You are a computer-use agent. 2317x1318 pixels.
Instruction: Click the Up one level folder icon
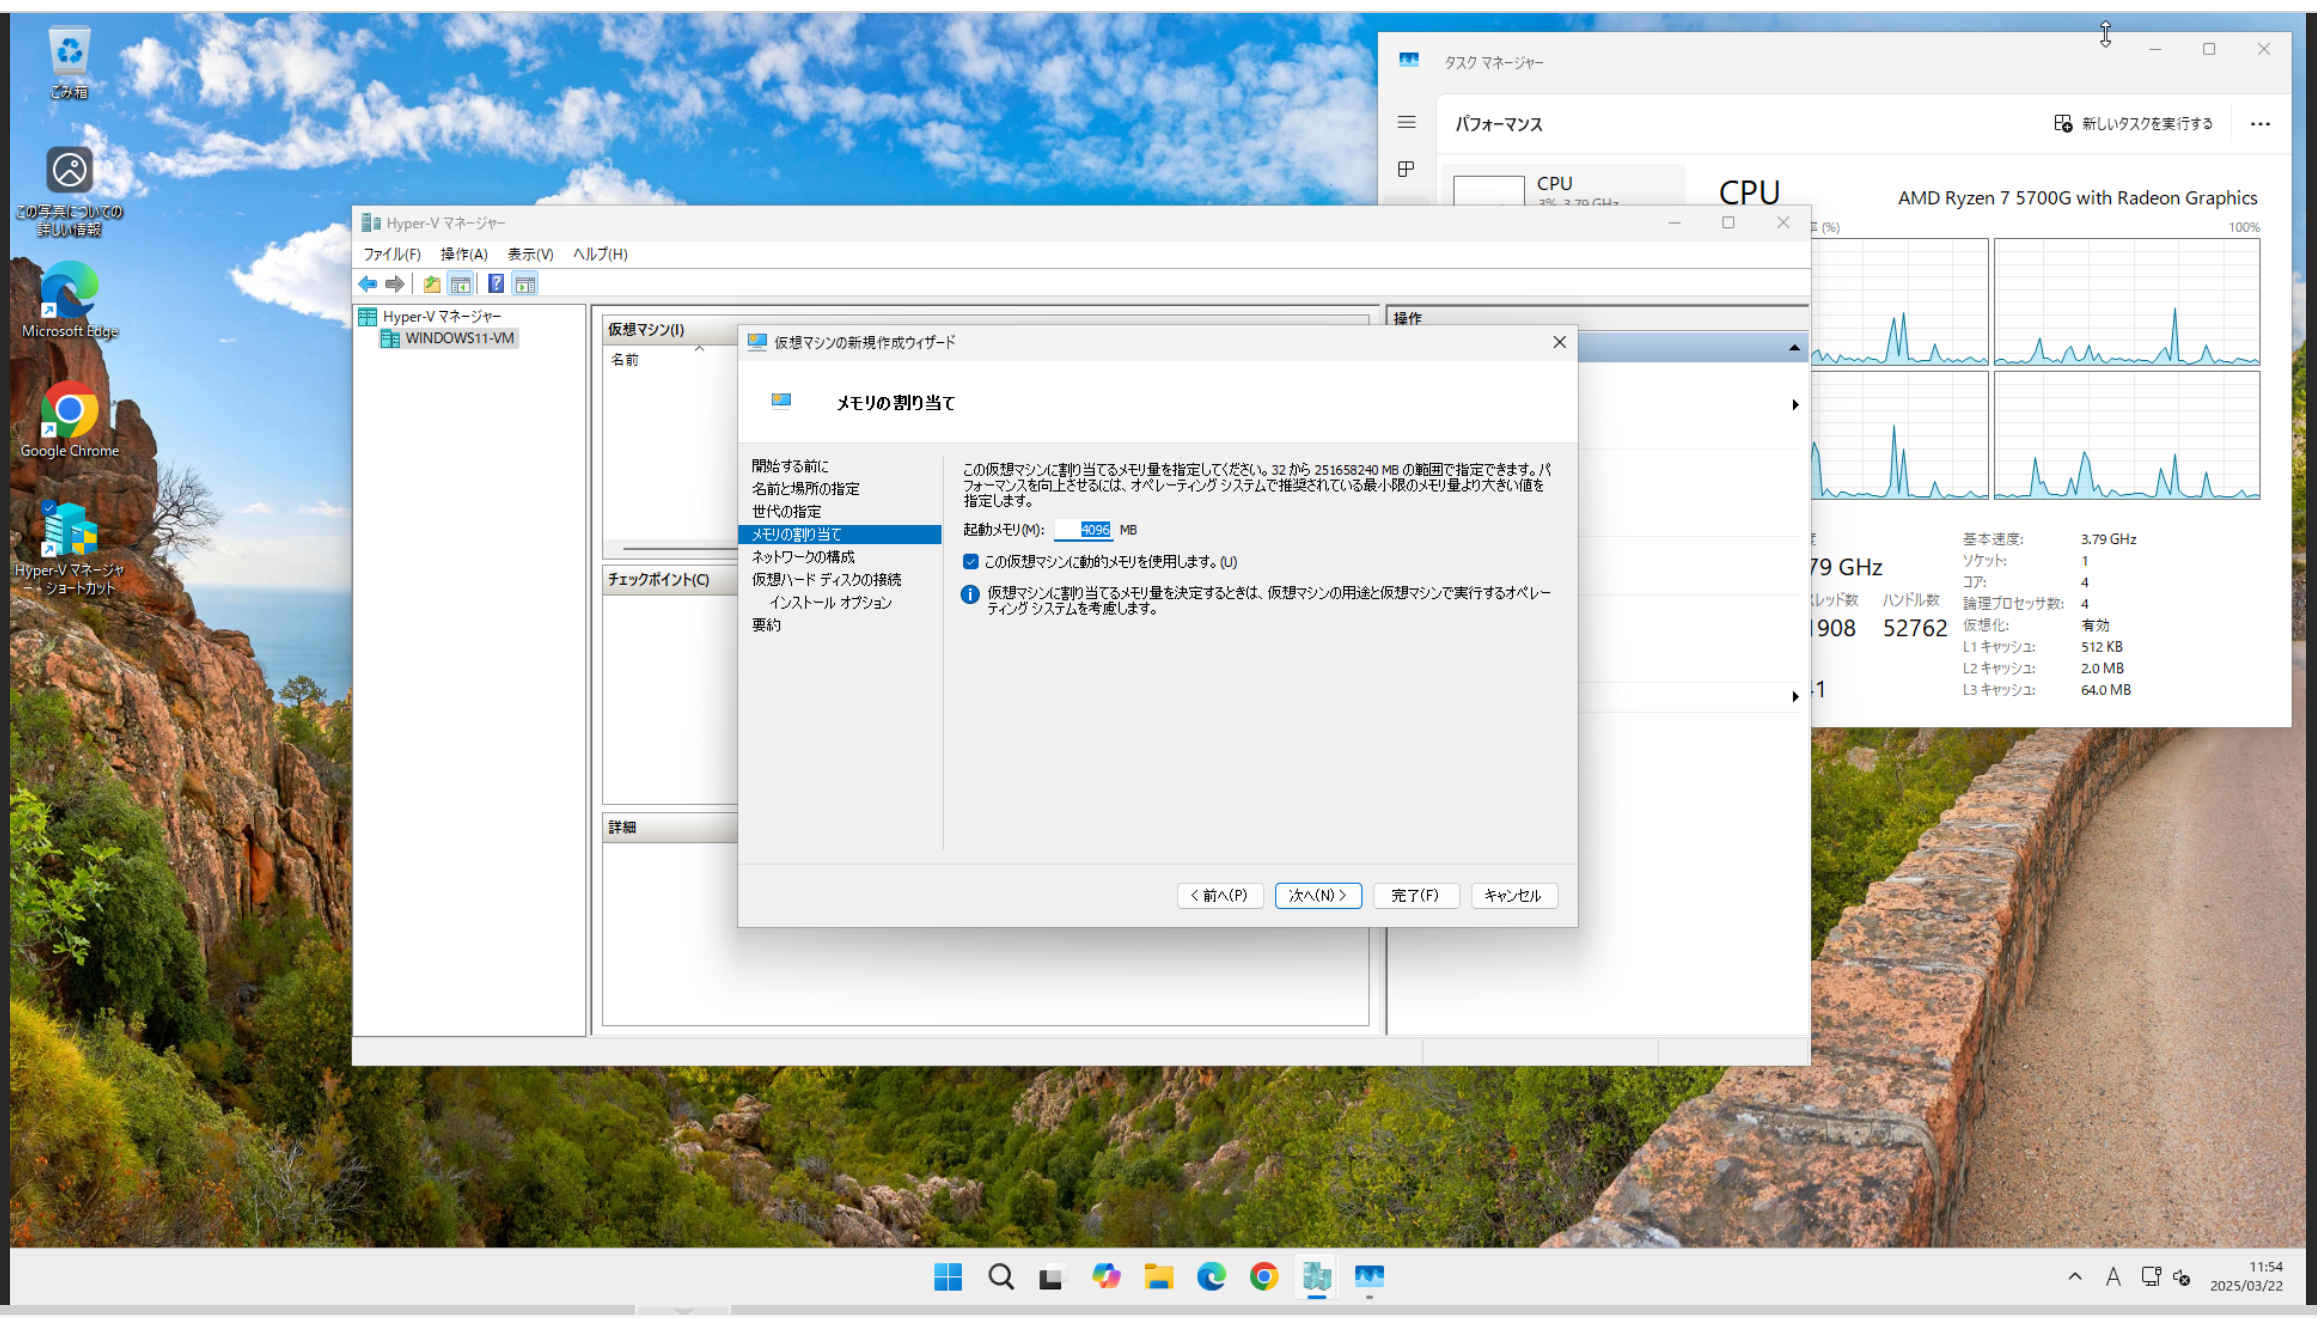coord(431,284)
